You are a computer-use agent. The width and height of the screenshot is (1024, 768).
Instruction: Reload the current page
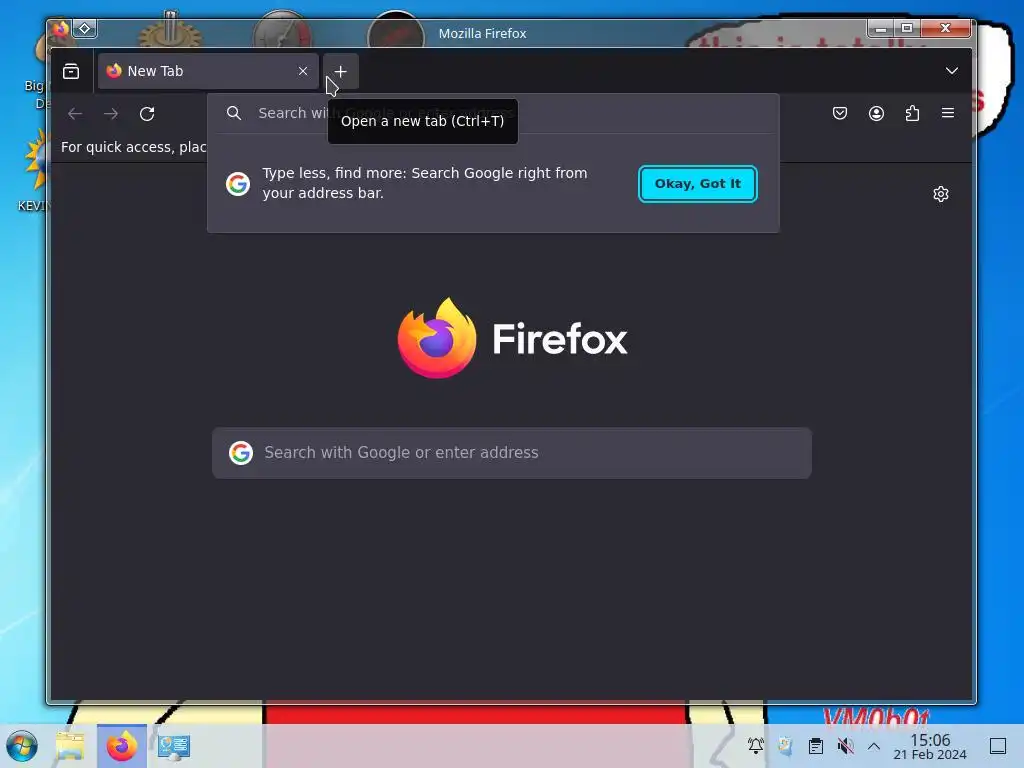pyautogui.click(x=147, y=114)
